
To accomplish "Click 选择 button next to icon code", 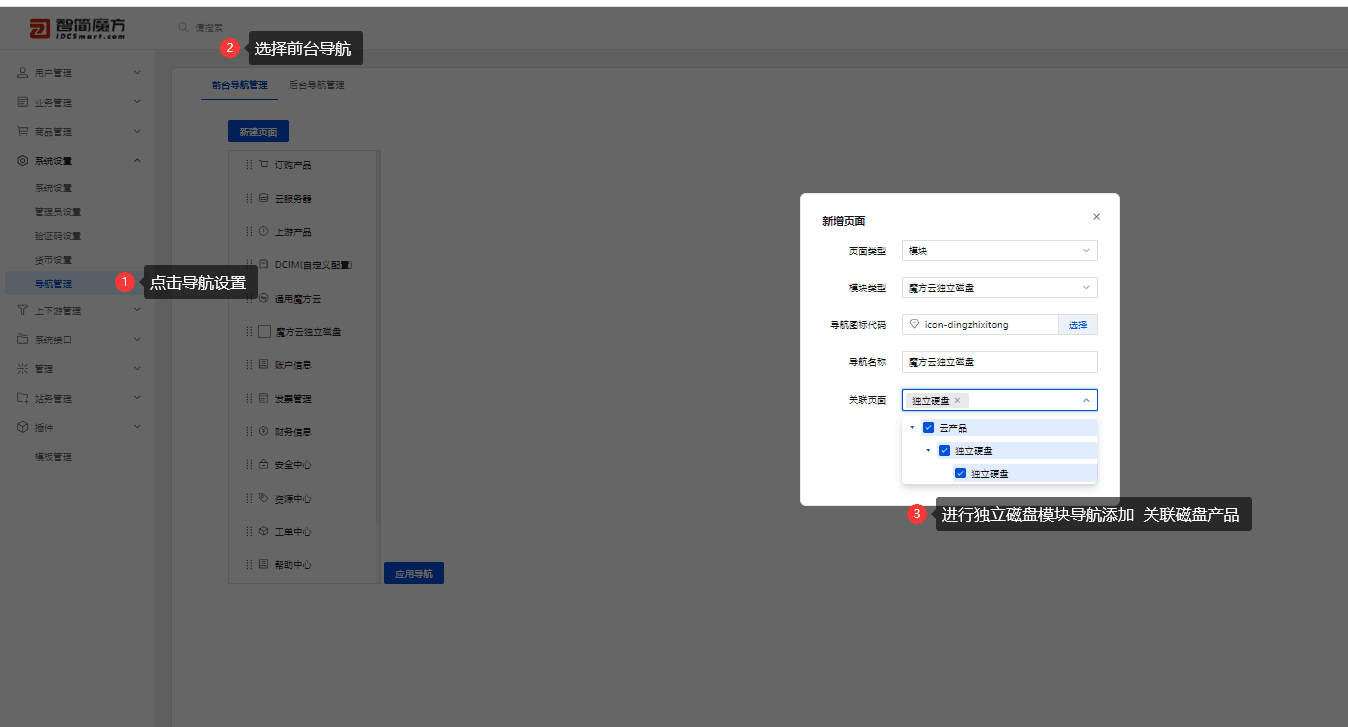I will (x=1078, y=325).
